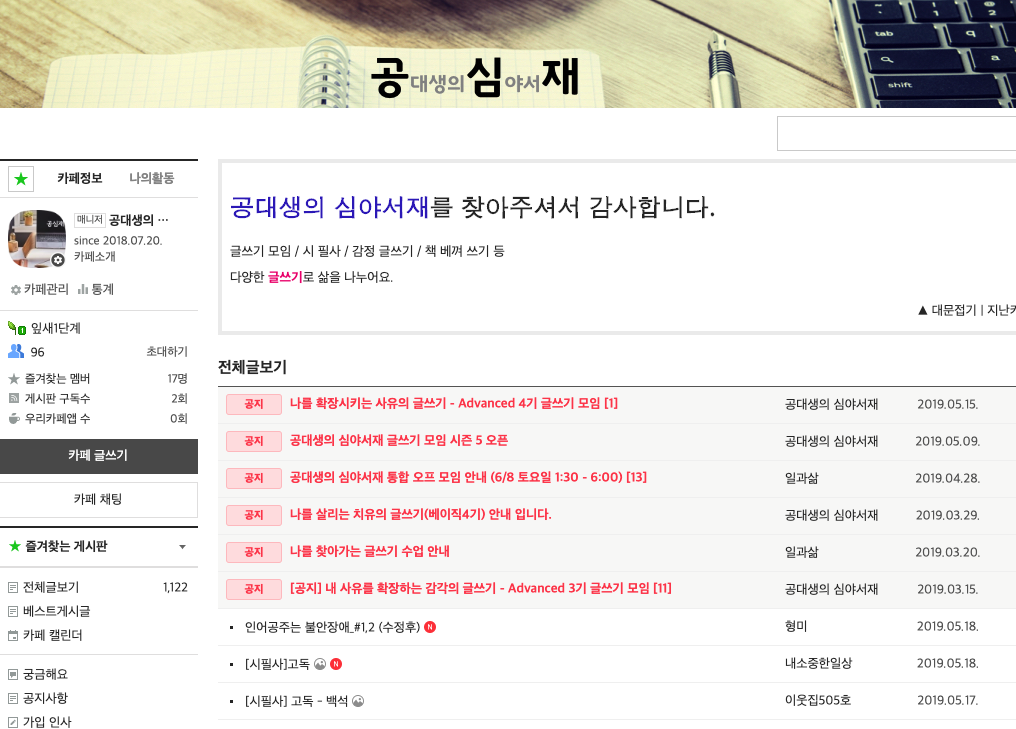Screen dimensions: 1016x729
Task: Click the 잎새1단계 leaf level icon
Action: point(16,328)
